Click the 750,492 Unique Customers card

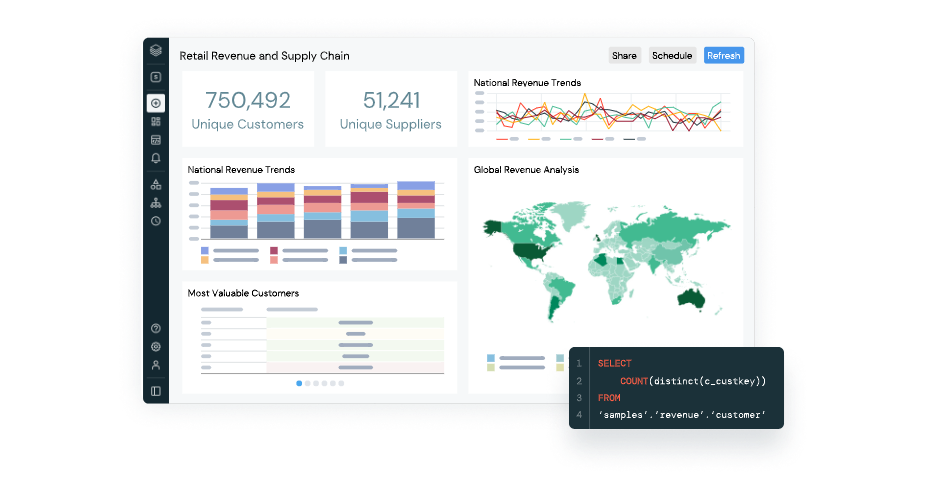247,110
